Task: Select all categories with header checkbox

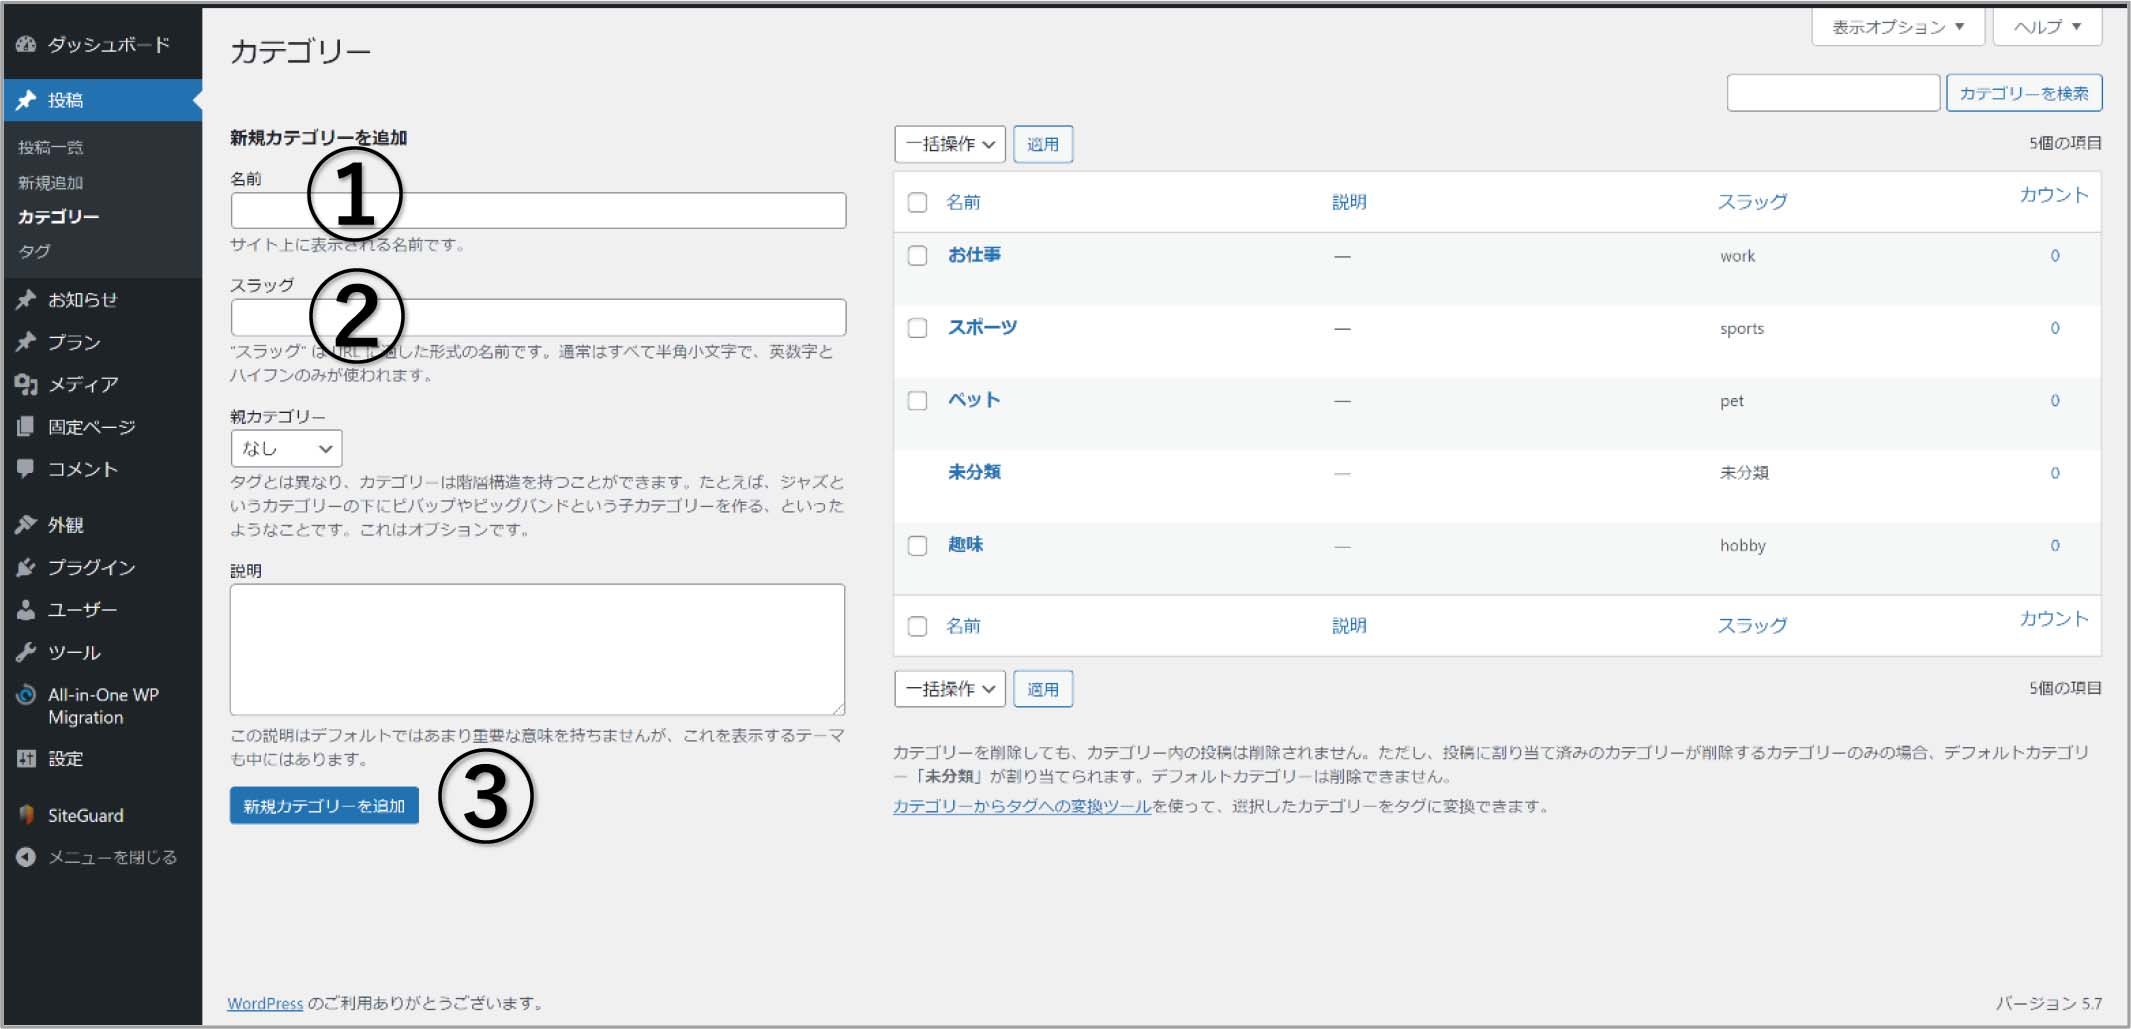Action: point(917,202)
